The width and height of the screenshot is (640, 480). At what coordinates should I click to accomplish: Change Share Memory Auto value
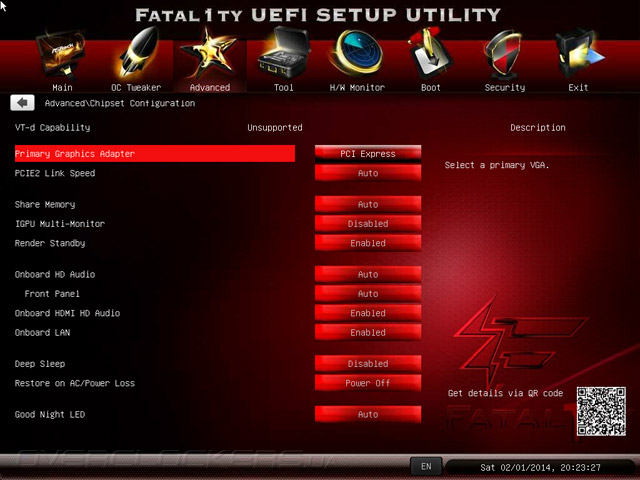point(368,204)
